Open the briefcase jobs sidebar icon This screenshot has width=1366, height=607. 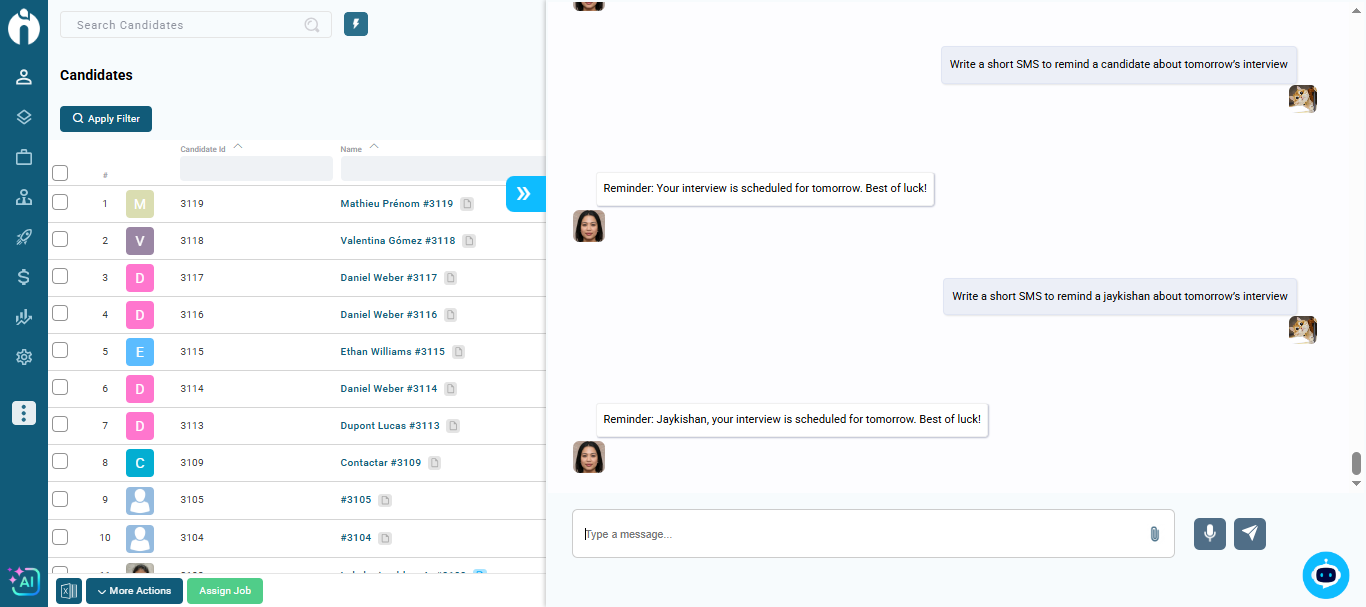[24, 157]
